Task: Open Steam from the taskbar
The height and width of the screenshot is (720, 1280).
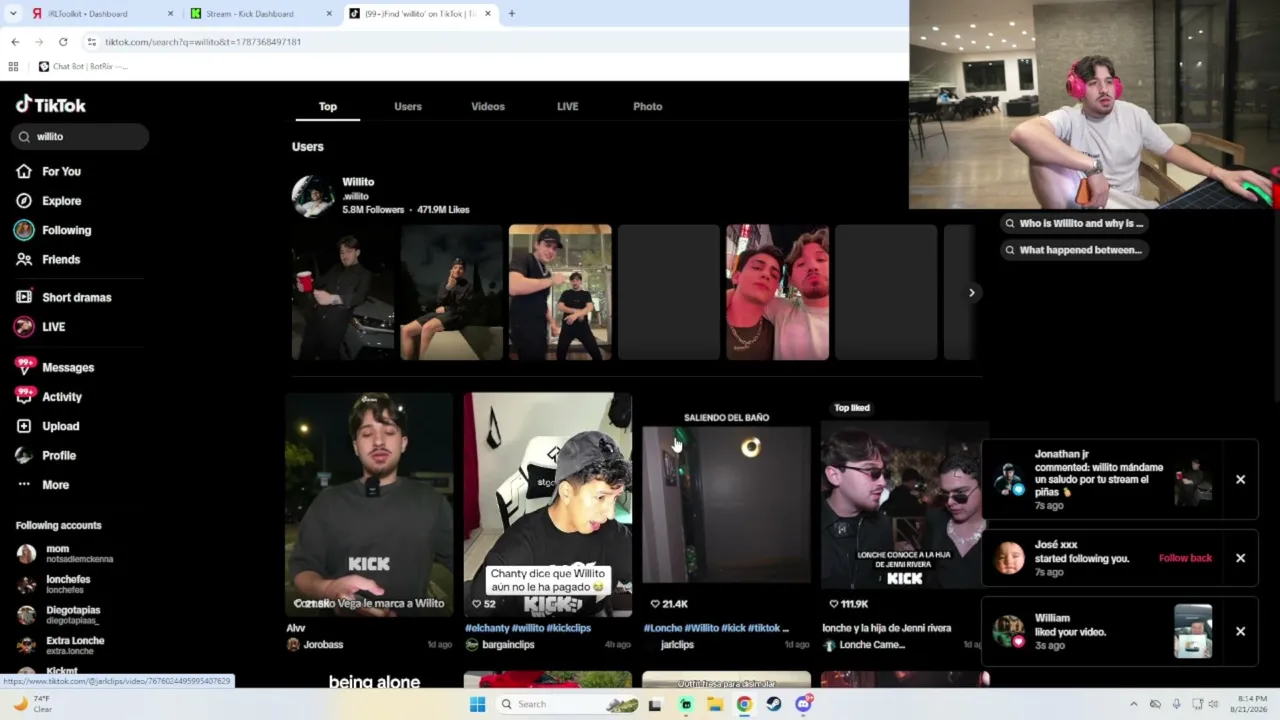Action: tap(774, 704)
